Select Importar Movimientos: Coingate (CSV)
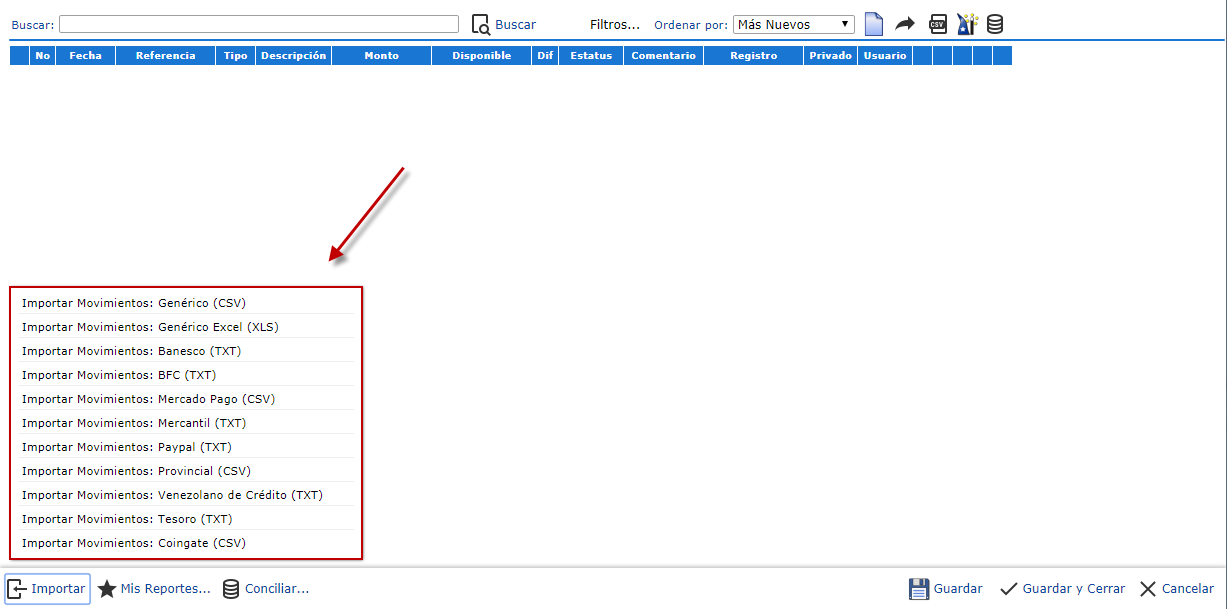 coord(185,542)
